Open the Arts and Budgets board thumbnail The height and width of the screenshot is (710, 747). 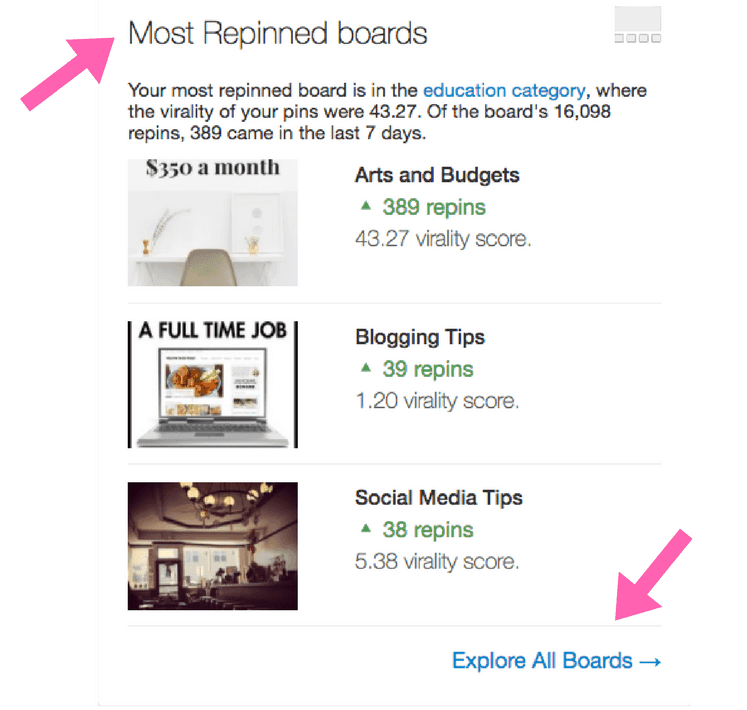[212, 223]
